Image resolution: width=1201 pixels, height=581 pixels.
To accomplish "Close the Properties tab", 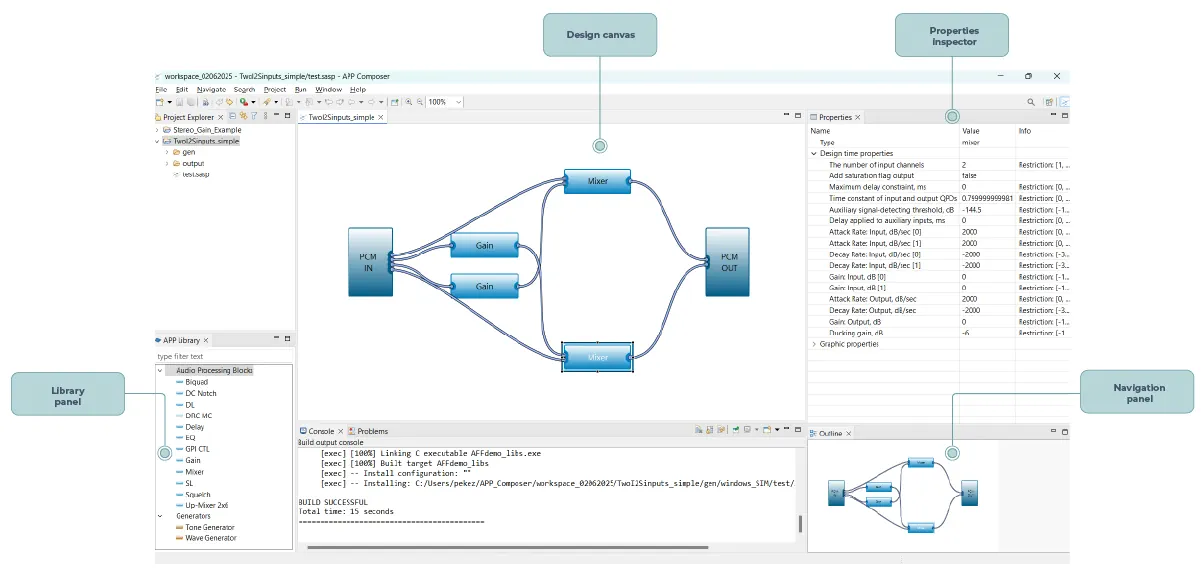I will click(x=857, y=117).
